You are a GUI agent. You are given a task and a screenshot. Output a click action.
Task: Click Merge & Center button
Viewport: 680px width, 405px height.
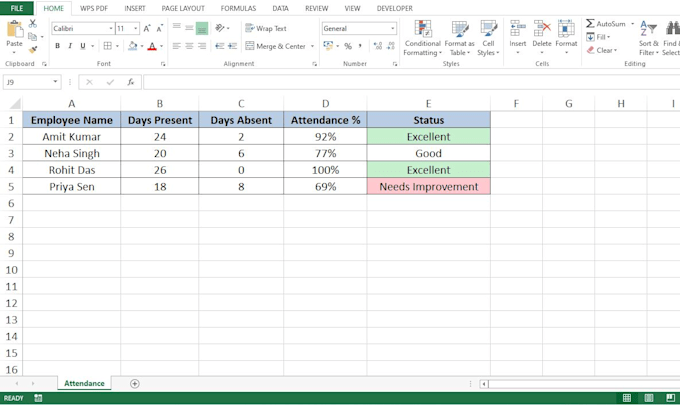click(275, 46)
